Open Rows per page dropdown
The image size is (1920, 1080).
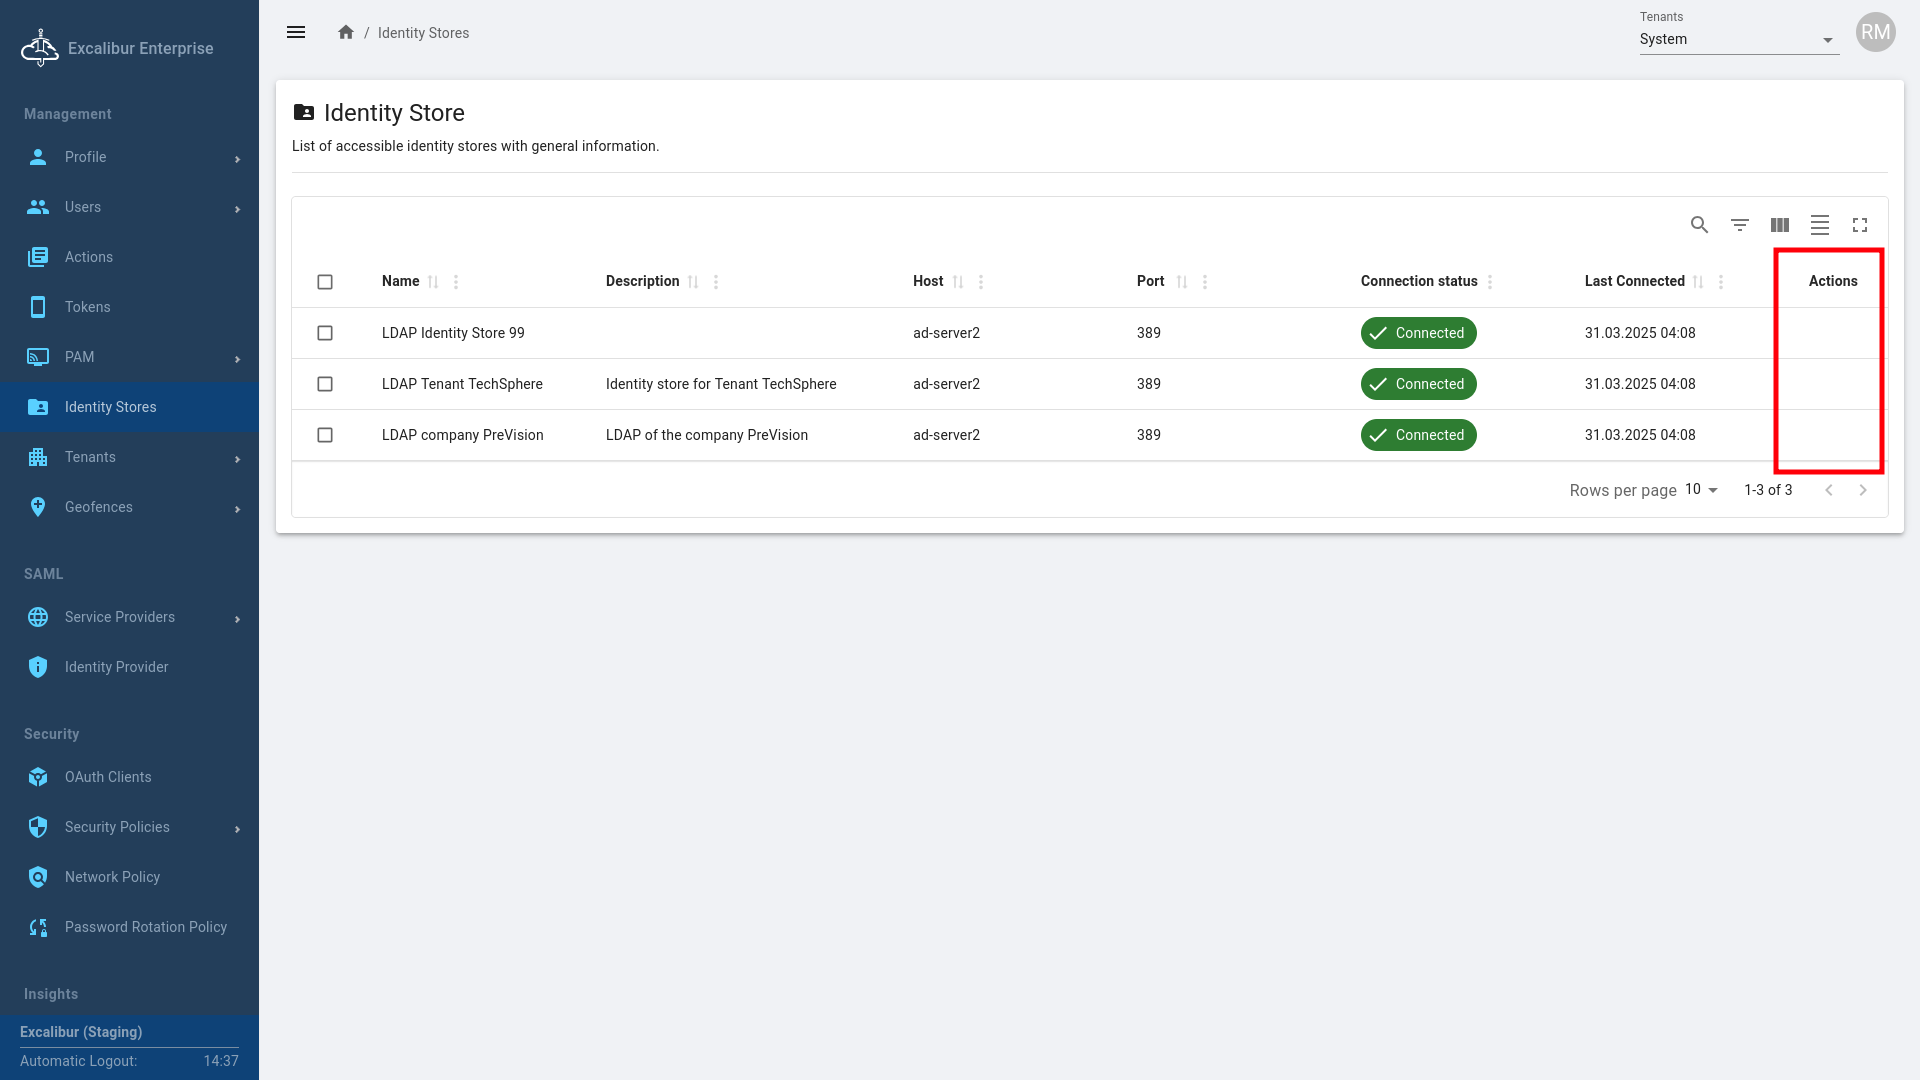tap(1701, 490)
